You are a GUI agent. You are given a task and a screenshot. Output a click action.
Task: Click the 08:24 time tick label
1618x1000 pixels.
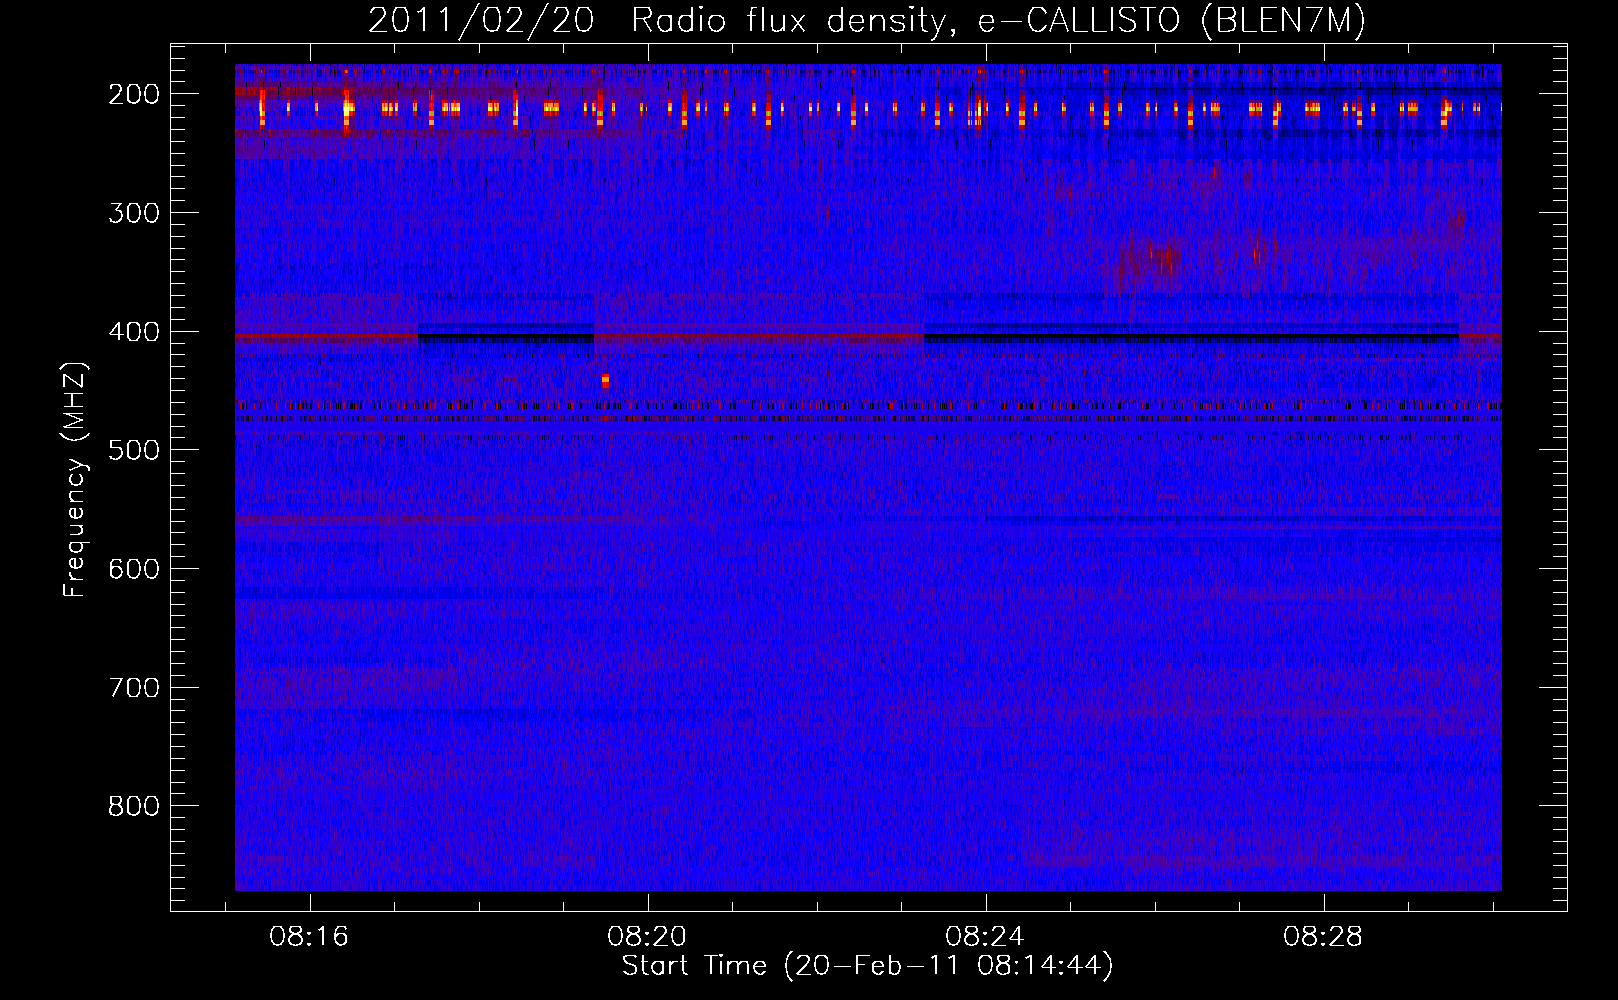tap(985, 937)
